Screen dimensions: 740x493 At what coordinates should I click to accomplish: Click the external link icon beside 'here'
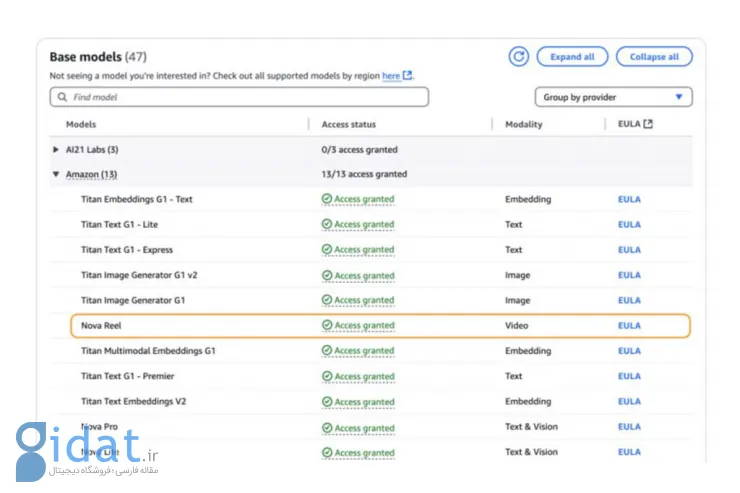[407, 75]
